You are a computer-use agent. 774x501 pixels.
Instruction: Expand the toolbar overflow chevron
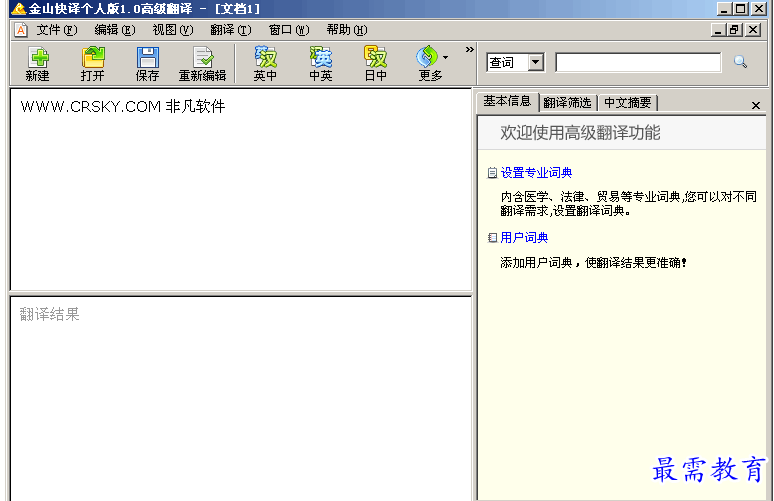point(469,49)
